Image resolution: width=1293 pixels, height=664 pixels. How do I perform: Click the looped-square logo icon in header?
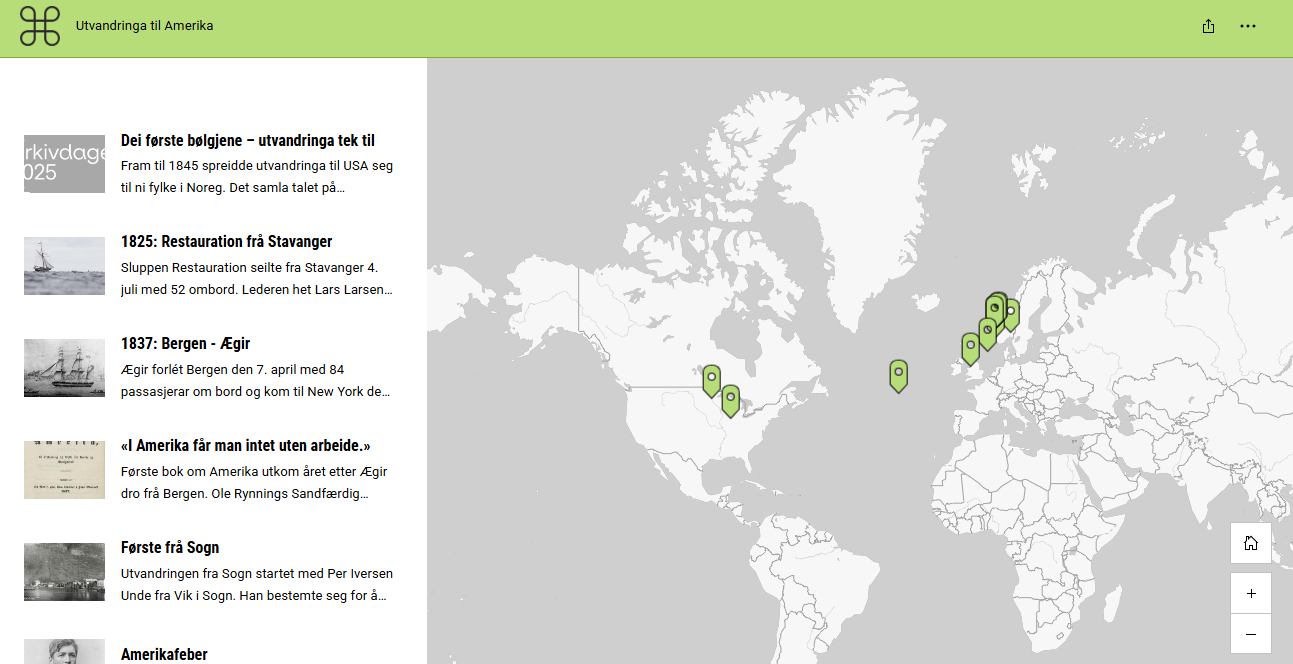pyautogui.click(x=40, y=26)
